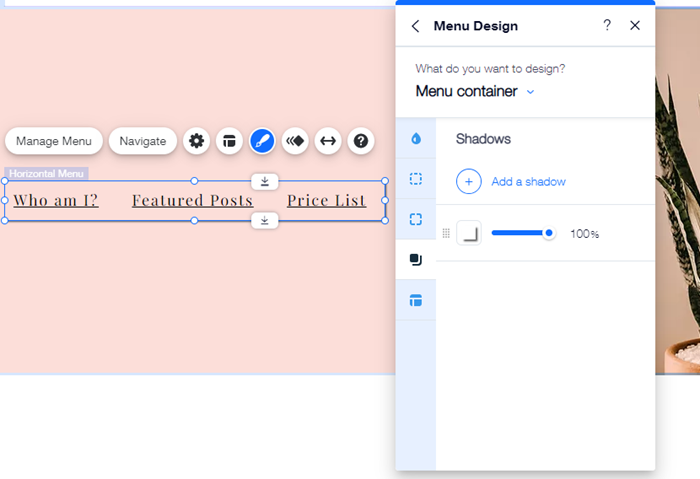
Task: Click the Add a shadow link
Action: point(529,182)
